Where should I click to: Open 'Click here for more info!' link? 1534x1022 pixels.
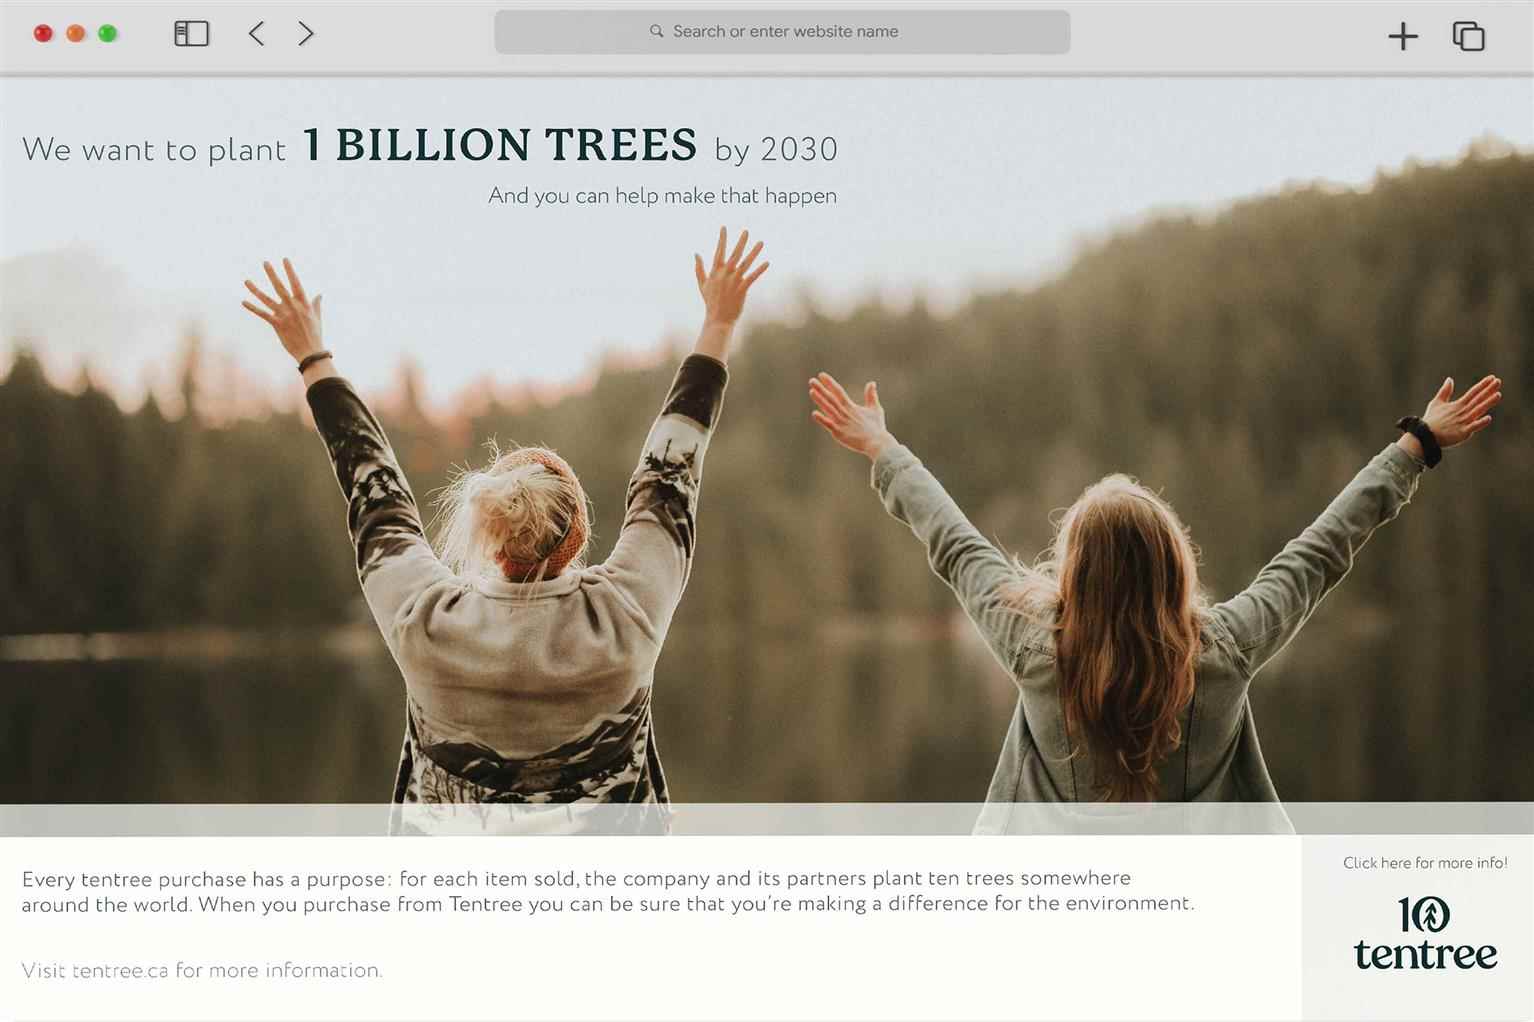1425,863
